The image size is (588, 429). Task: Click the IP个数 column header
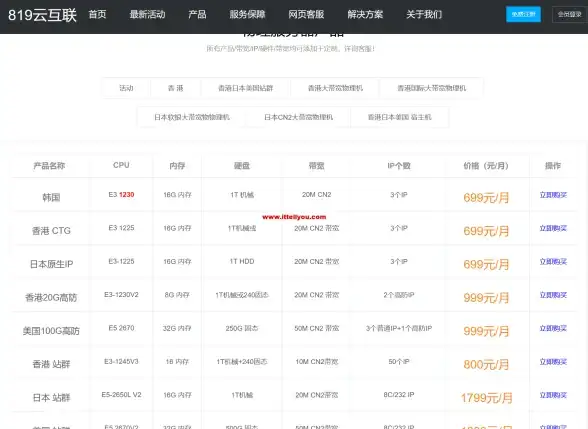(x=399, y=166)
